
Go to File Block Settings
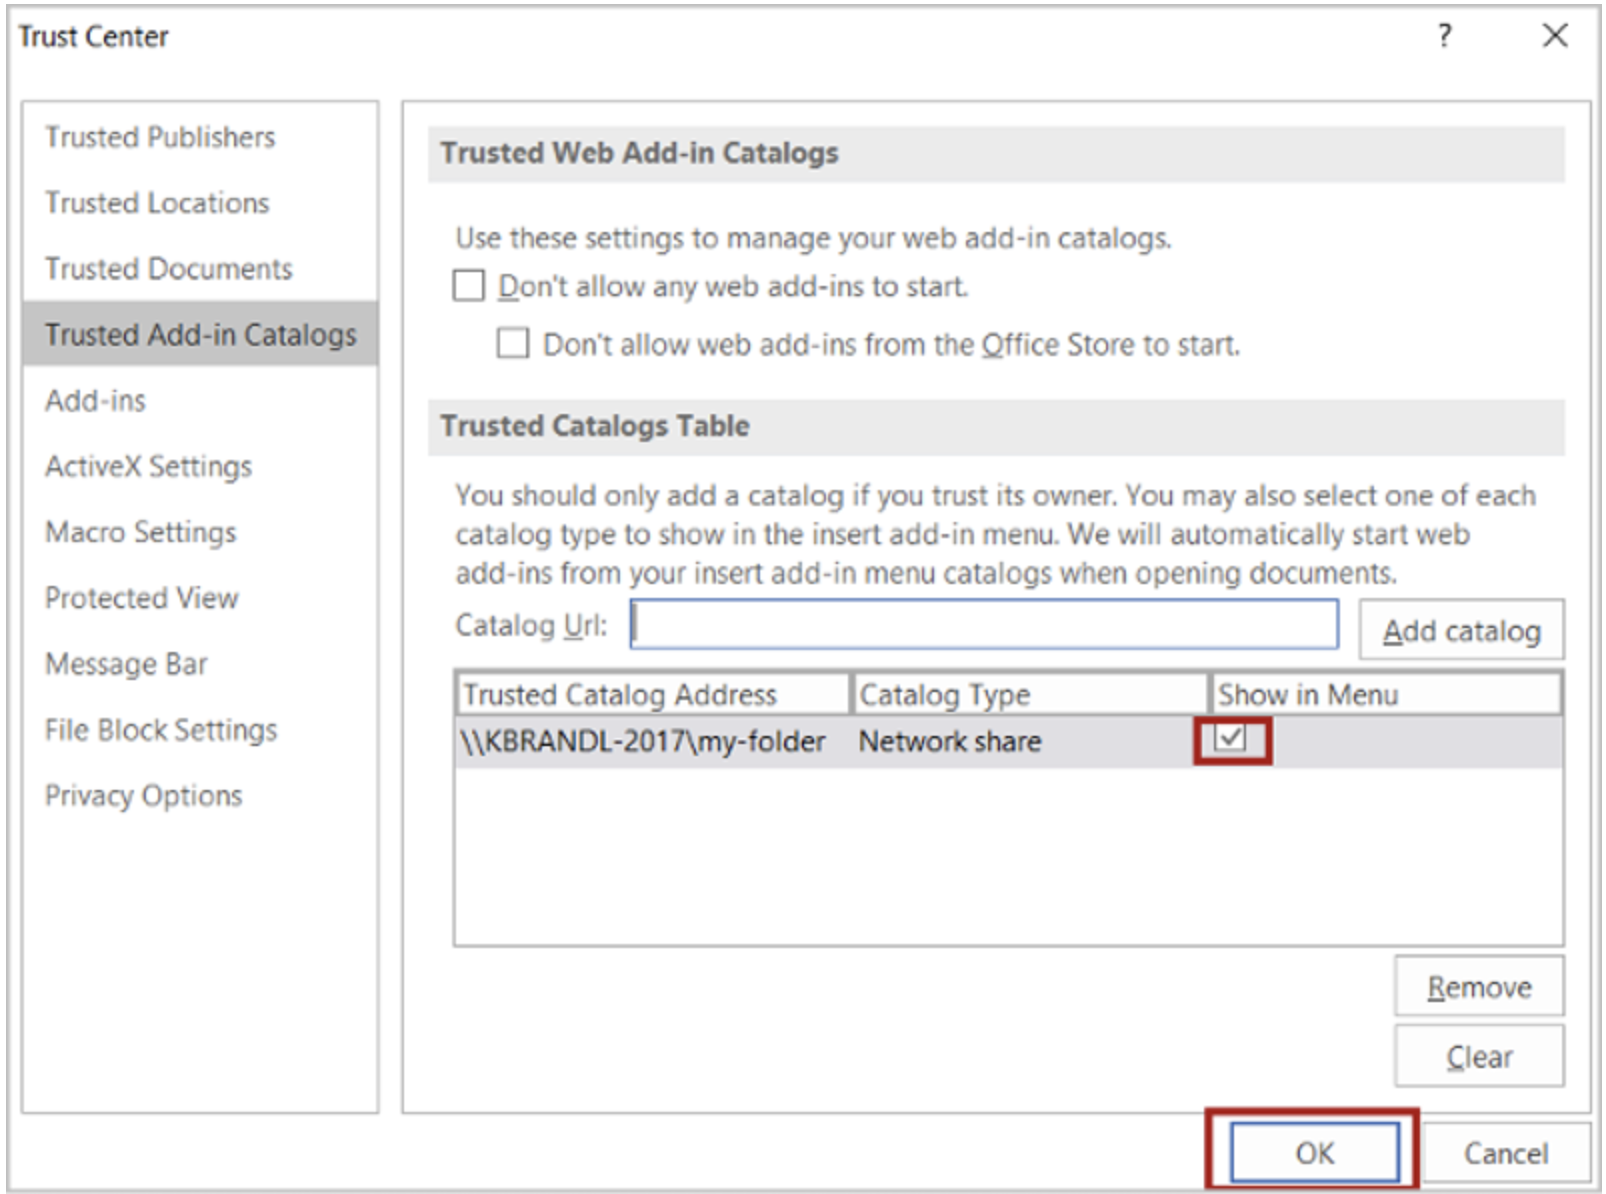tap(161, 730)
